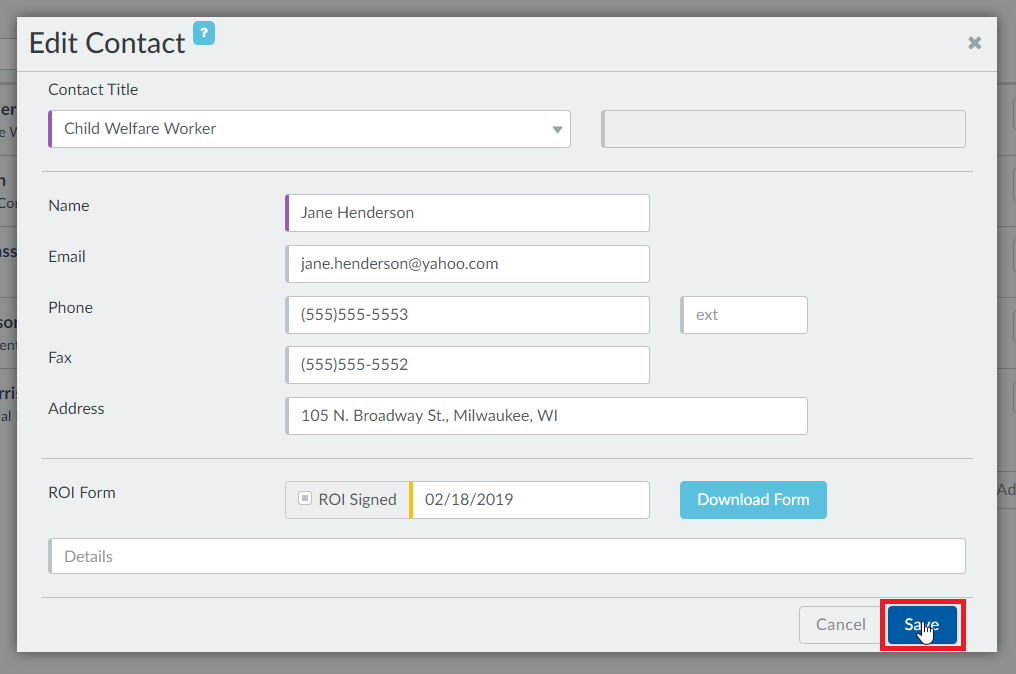This screenshot has width=1016, height=674.
Task: Click the Edit Contact dialog title
Action: point(107,43)
